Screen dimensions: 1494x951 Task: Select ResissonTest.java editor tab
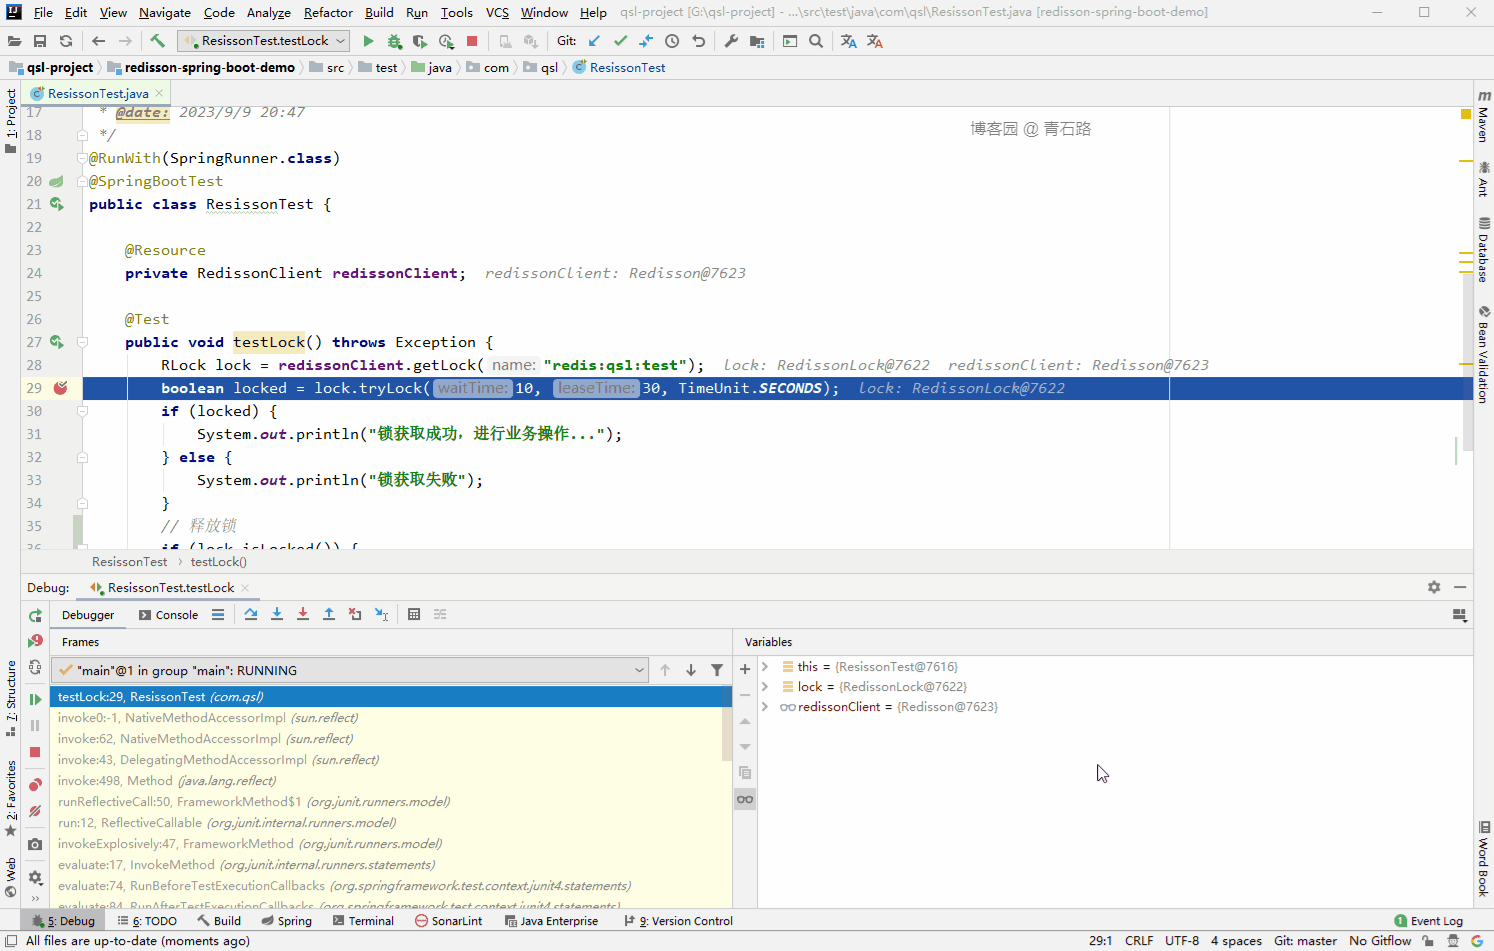coord(98,93)
